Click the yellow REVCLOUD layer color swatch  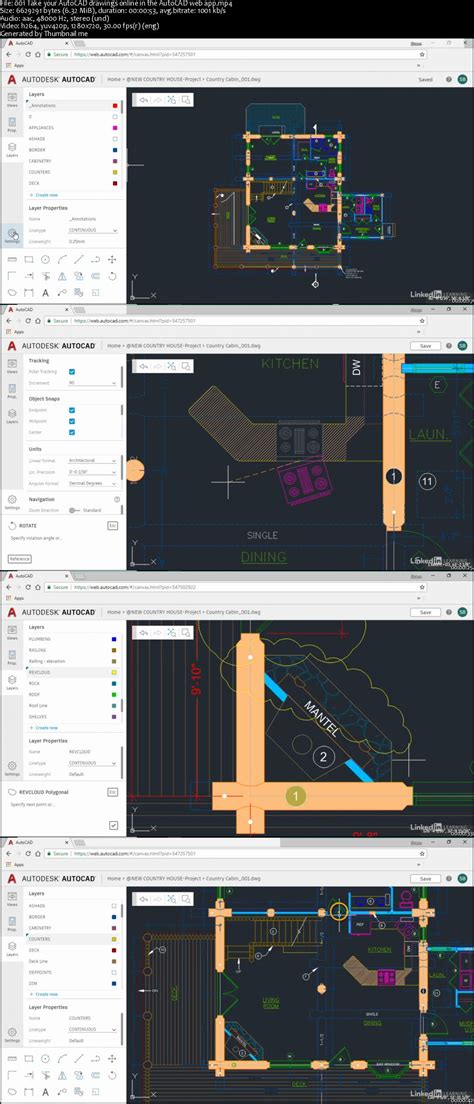tap(114, 672)
